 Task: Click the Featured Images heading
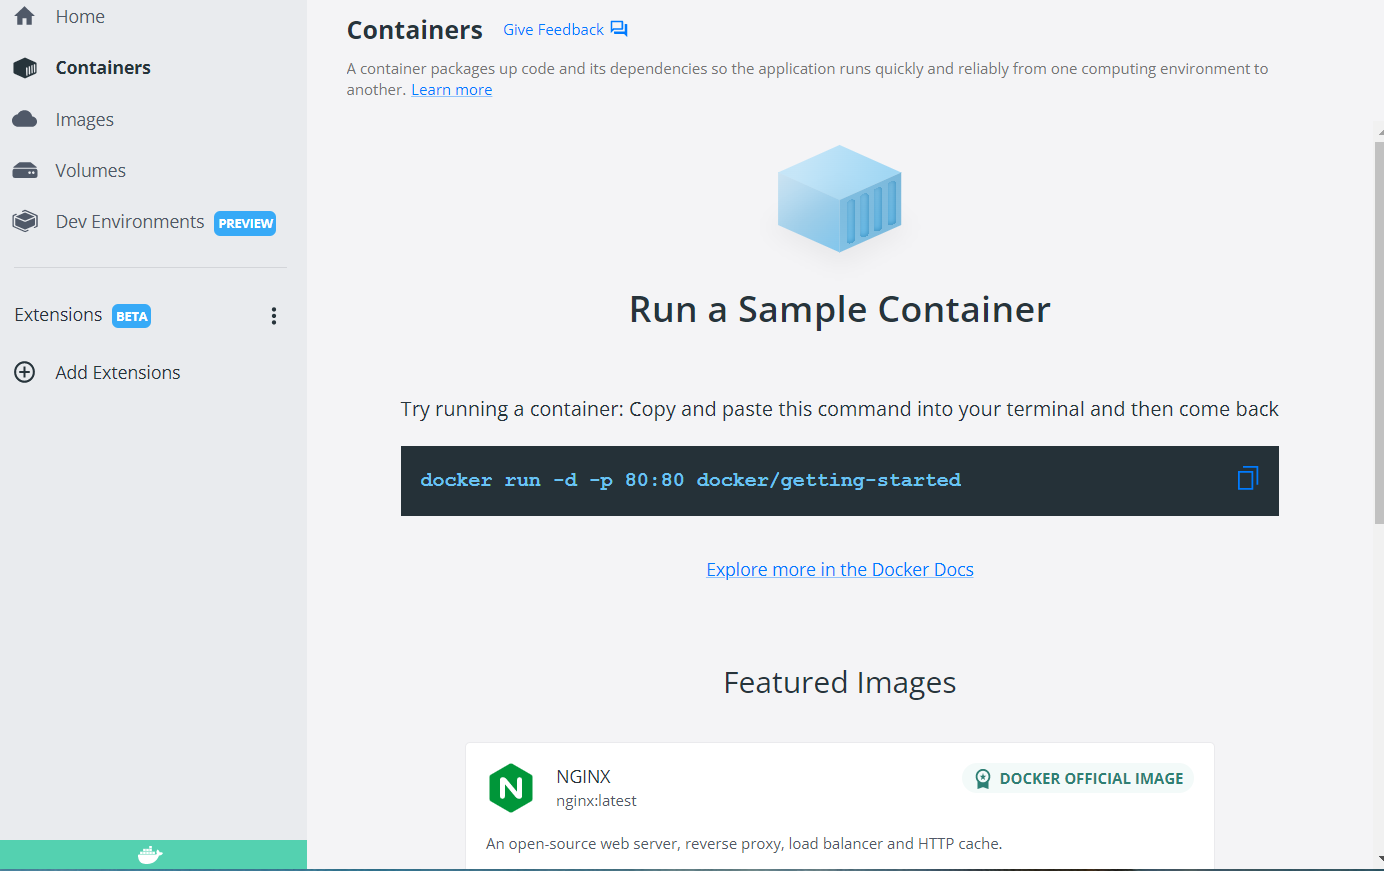(840, 682)
